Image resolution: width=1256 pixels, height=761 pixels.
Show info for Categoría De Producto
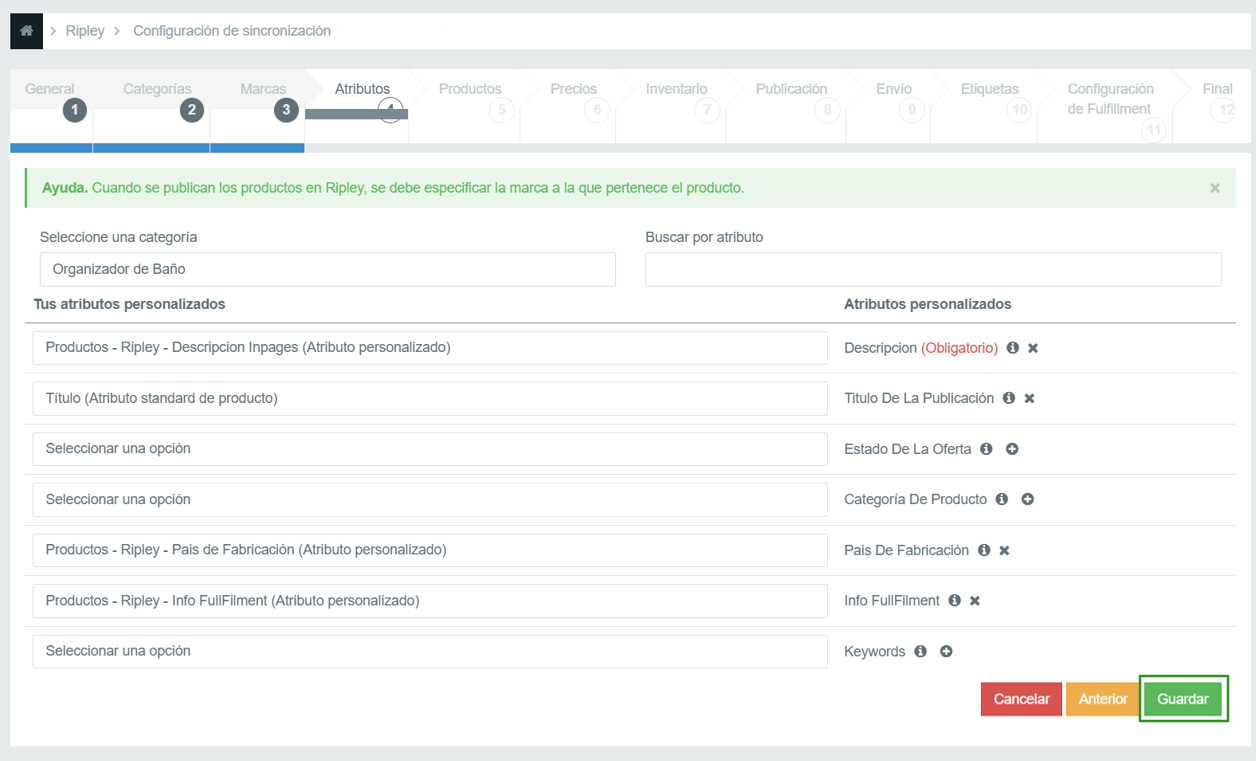[x=1002, y=499]
